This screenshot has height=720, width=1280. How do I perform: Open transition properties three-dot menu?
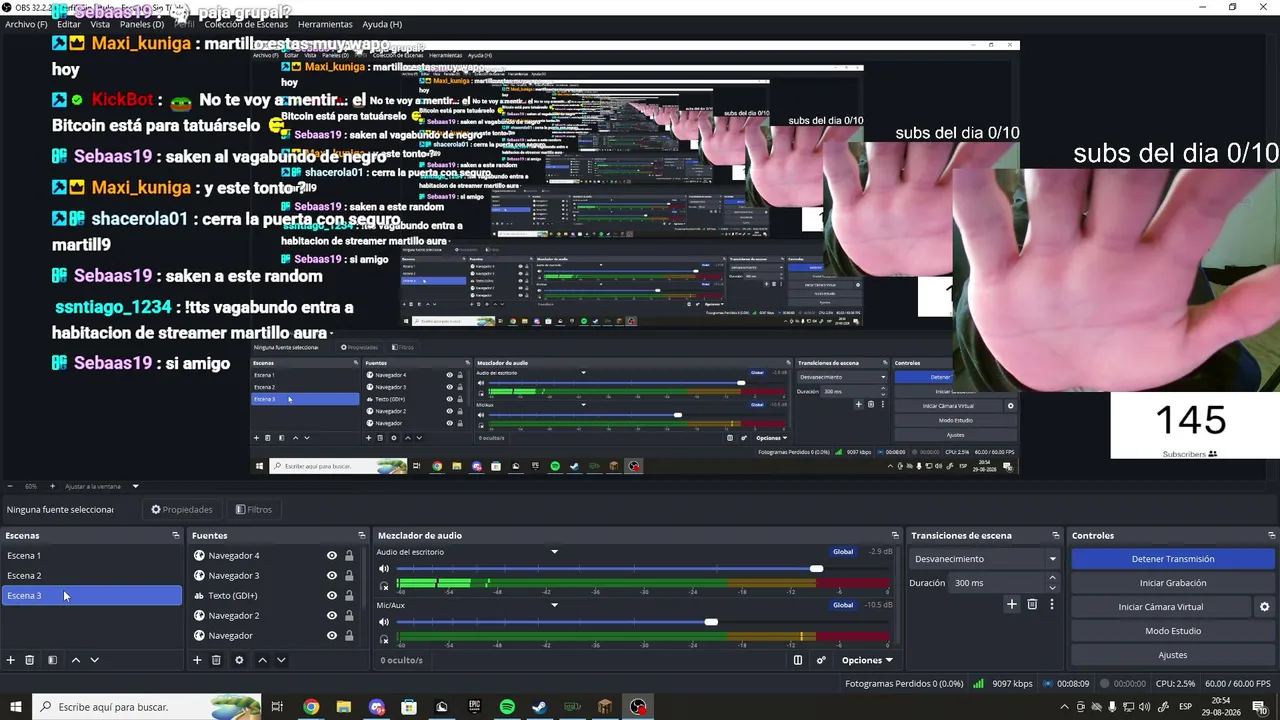coord(1052,604)
